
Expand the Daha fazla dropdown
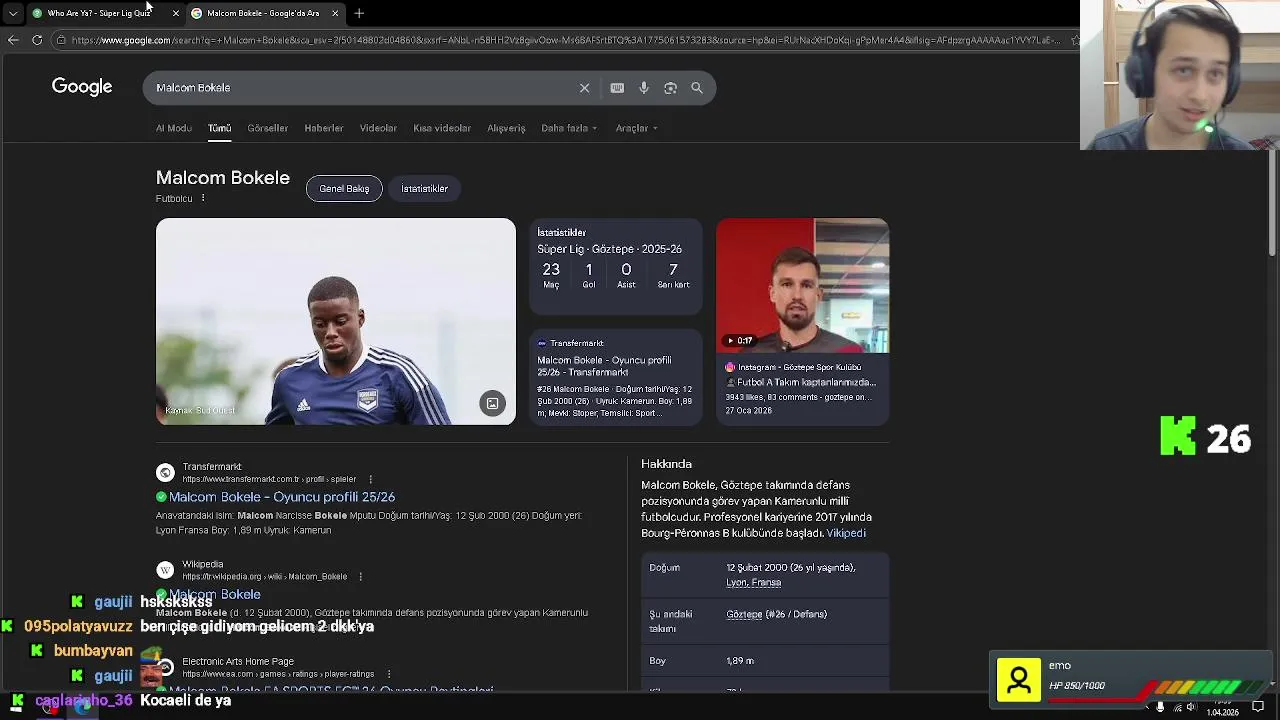[569, 128]
